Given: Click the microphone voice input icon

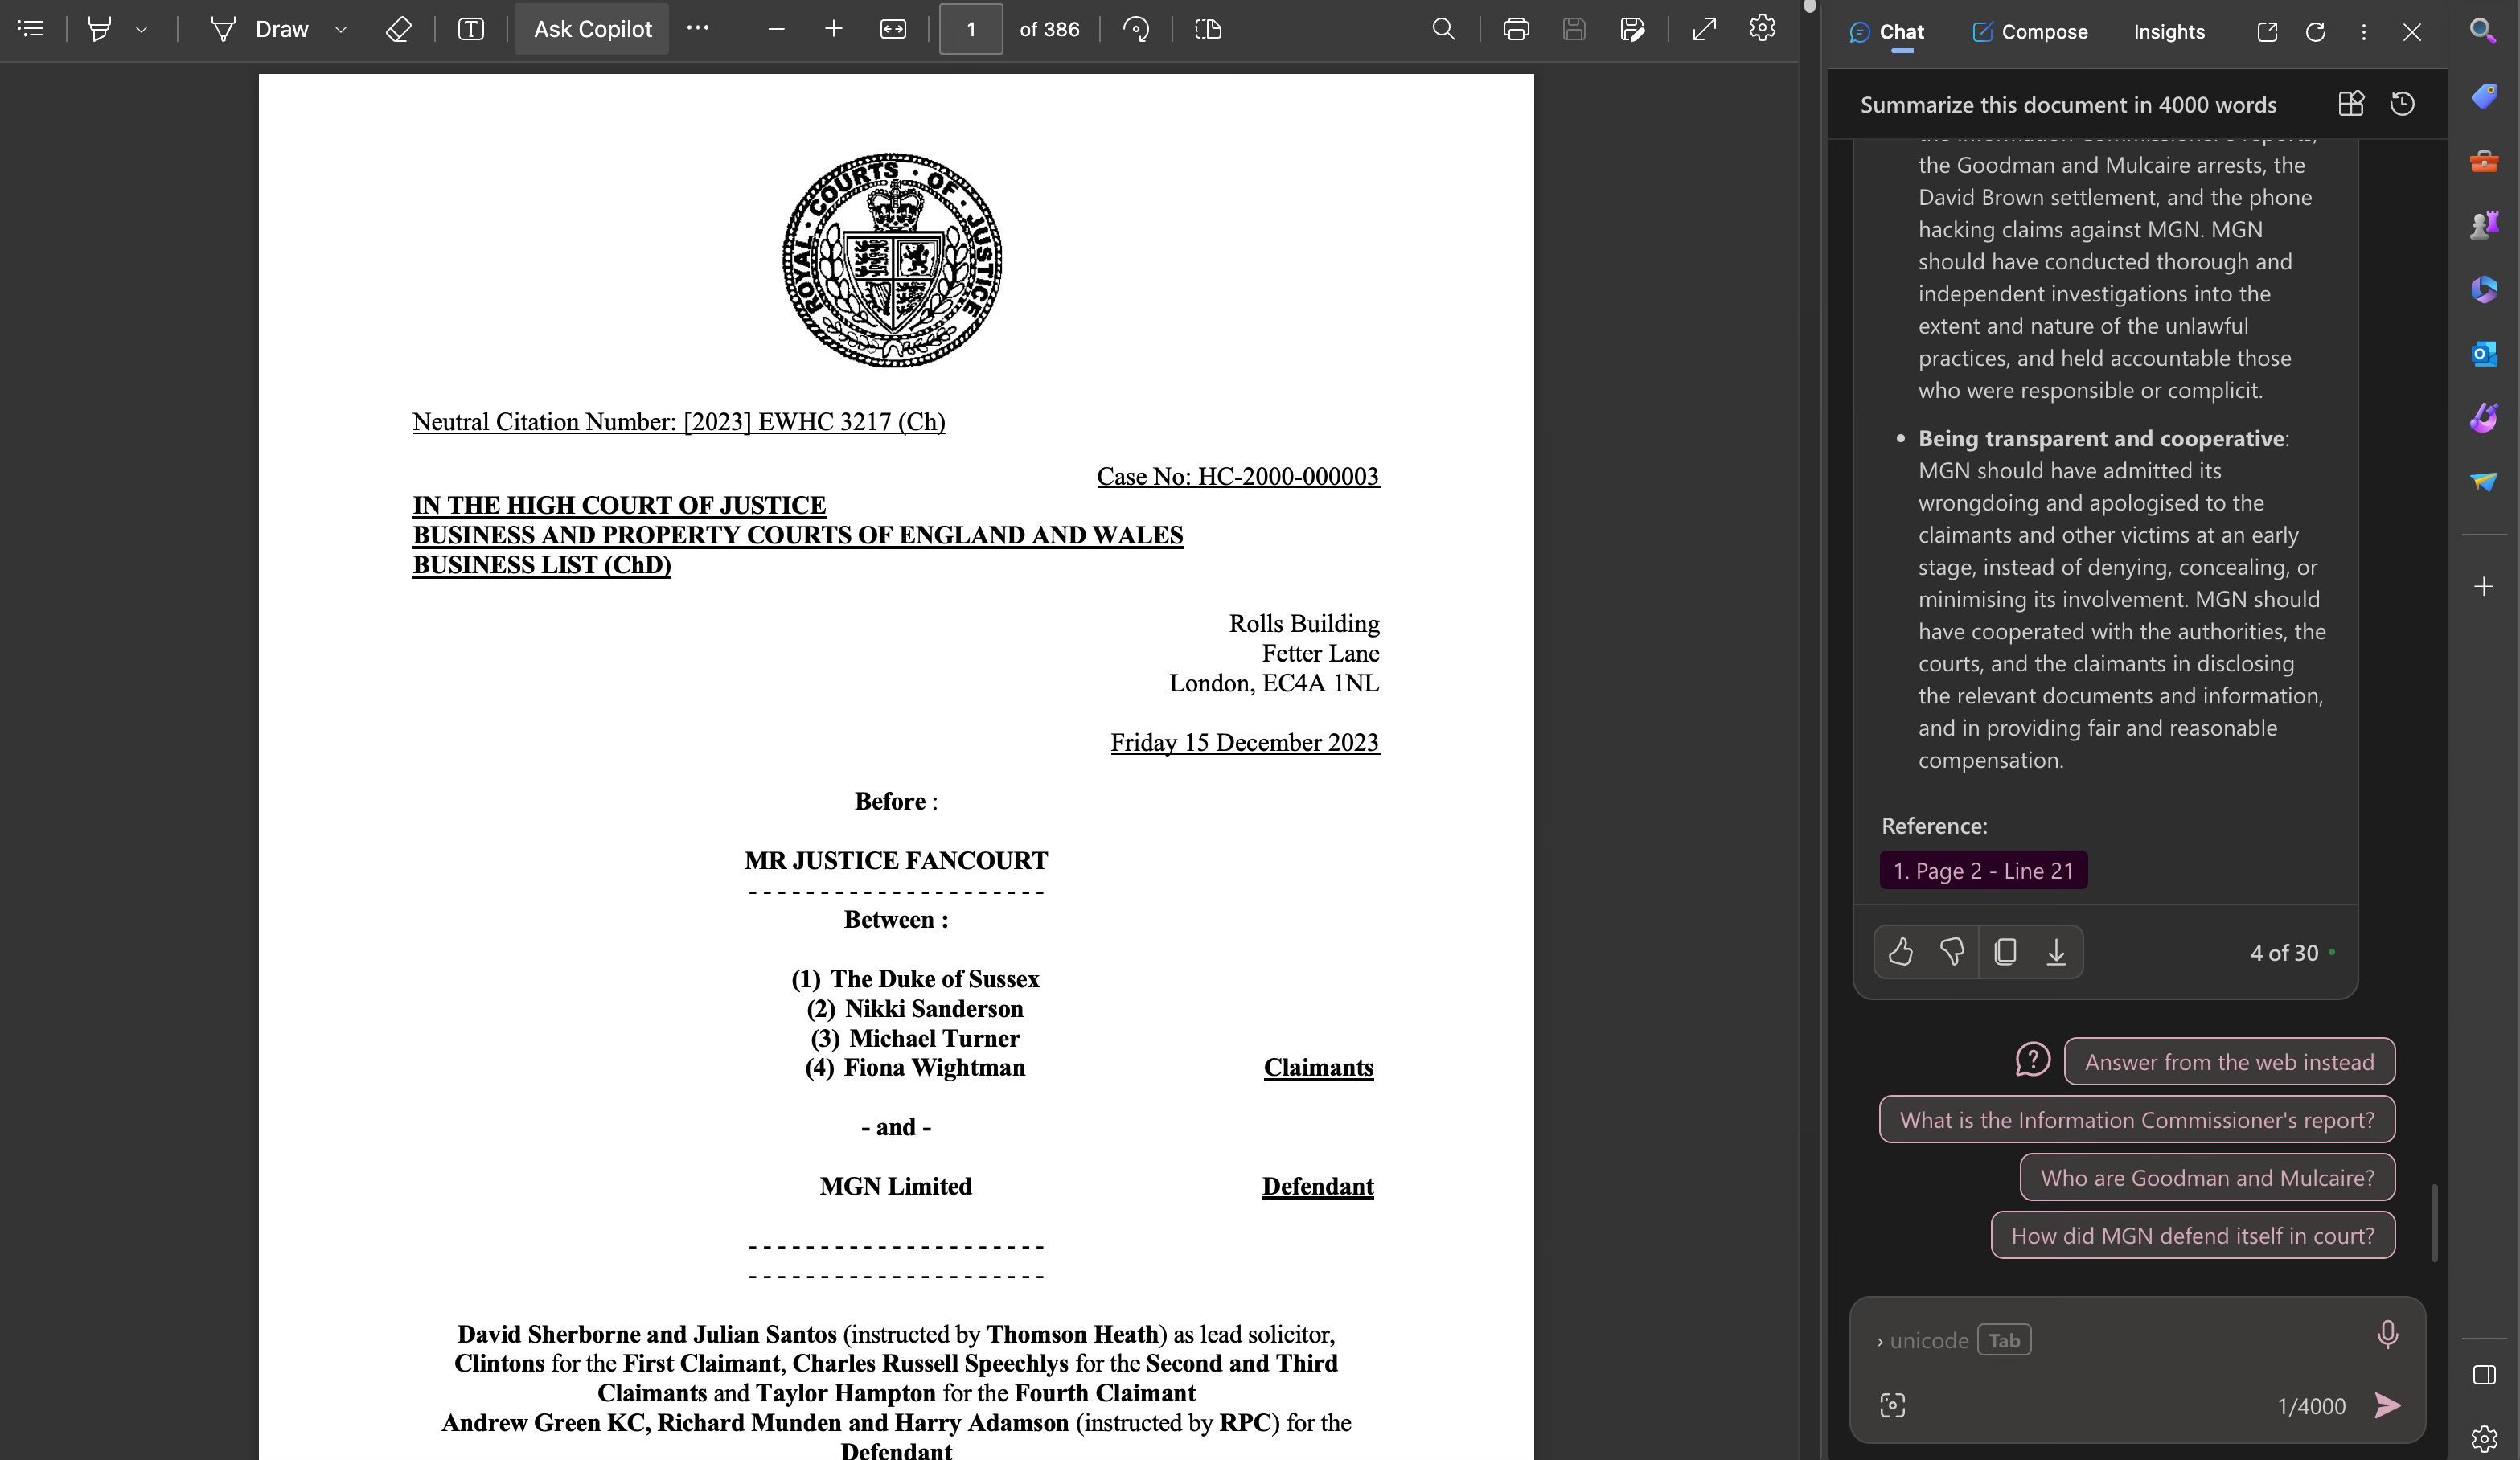Looking at the screenshot, I should 2387,1334.
